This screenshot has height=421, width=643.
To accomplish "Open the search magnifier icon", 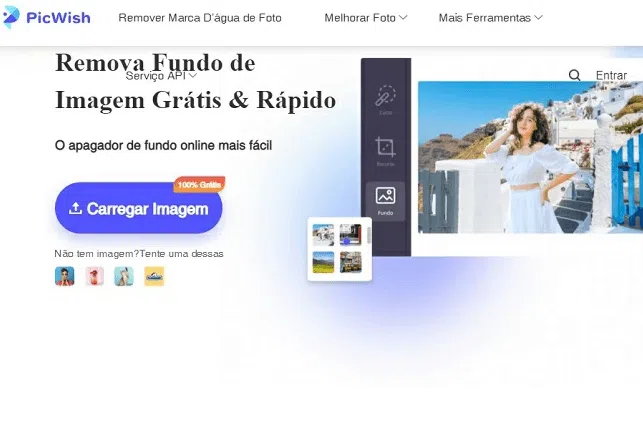I will coord(575,75).
